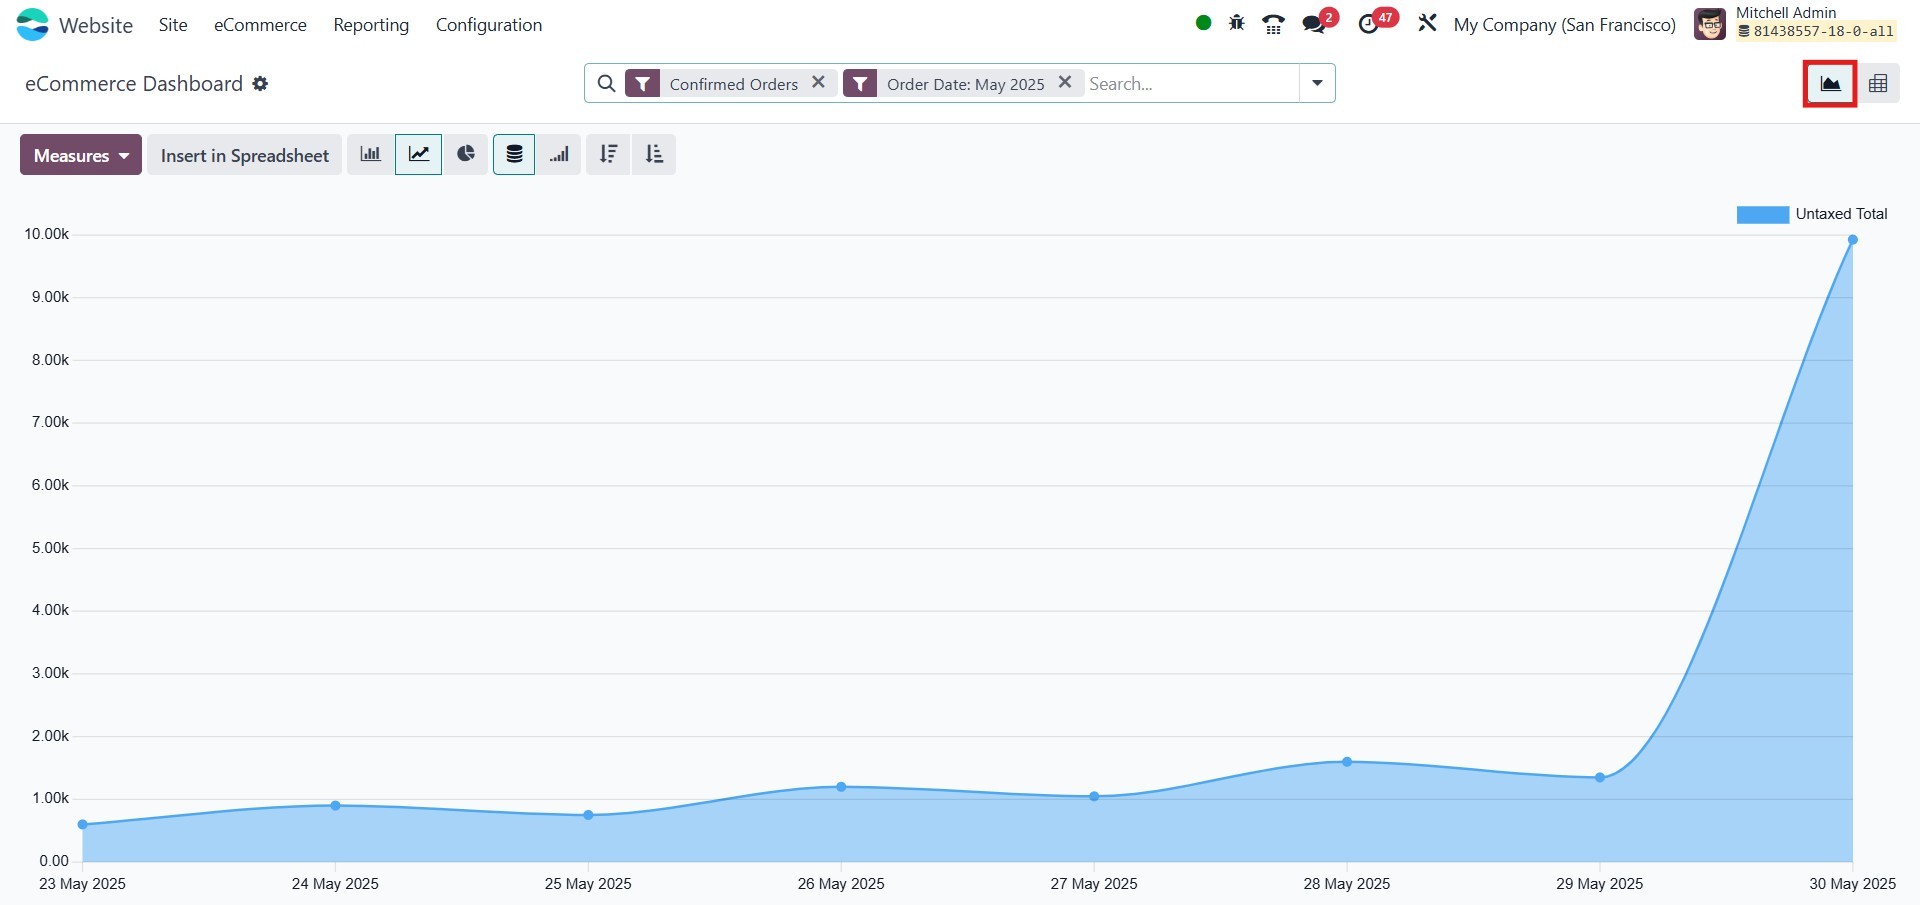Click the 27 May 2025 data point
The image size is (1920, 905).
[x=1094, y=797]
